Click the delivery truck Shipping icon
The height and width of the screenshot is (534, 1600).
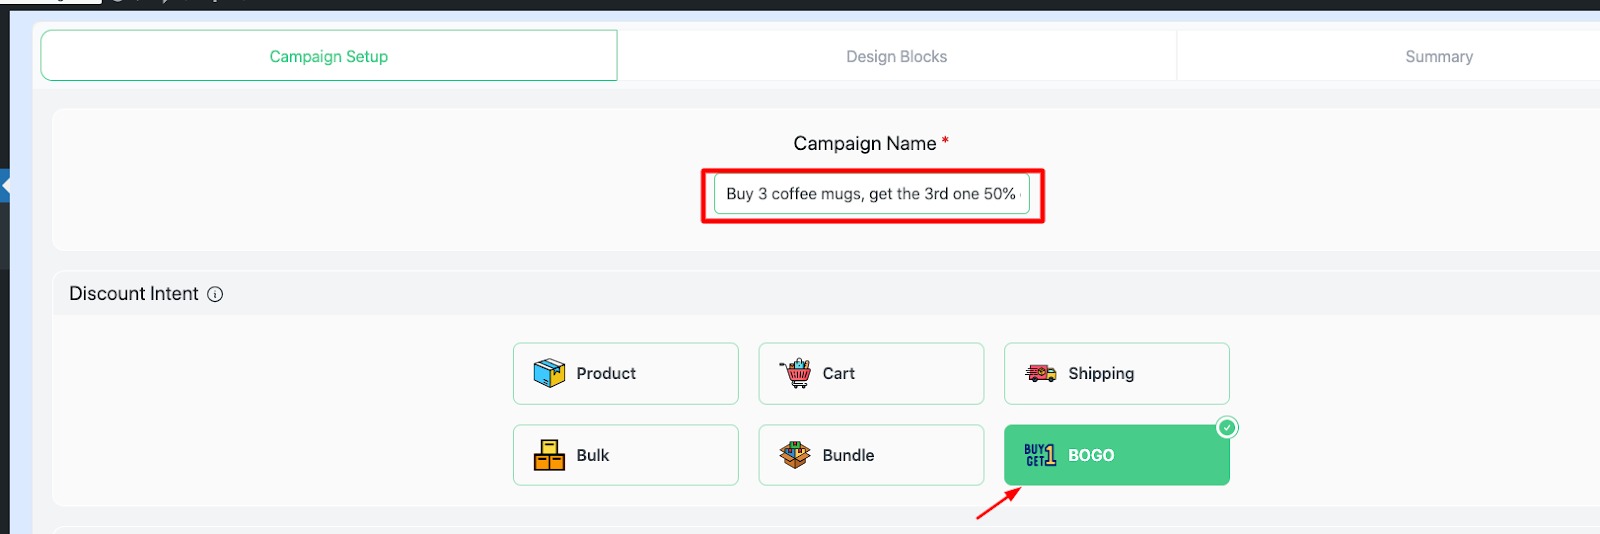1041,373
